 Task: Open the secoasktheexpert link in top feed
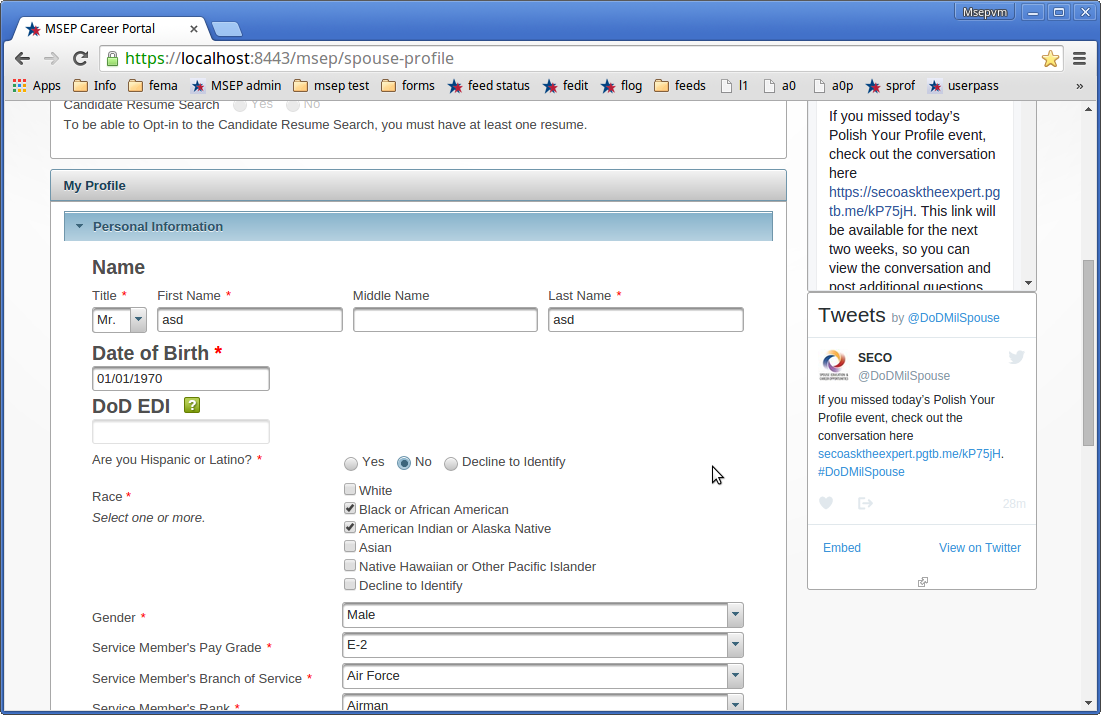(914, 201)
